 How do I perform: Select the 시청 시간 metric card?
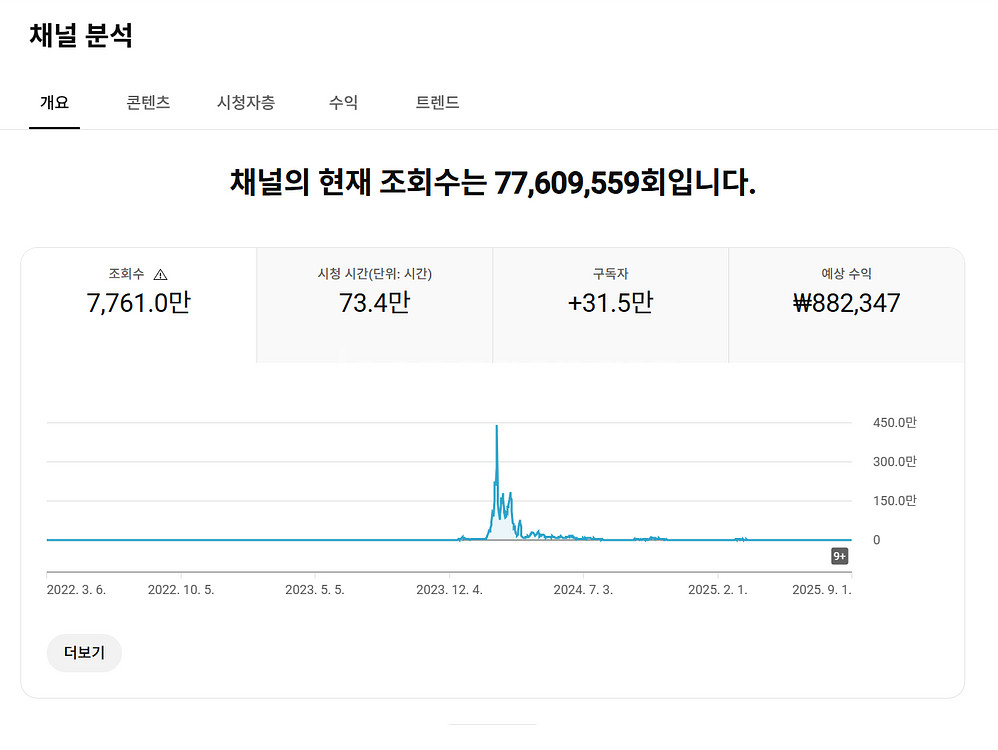pyautogui.click(x=375, y=306)
